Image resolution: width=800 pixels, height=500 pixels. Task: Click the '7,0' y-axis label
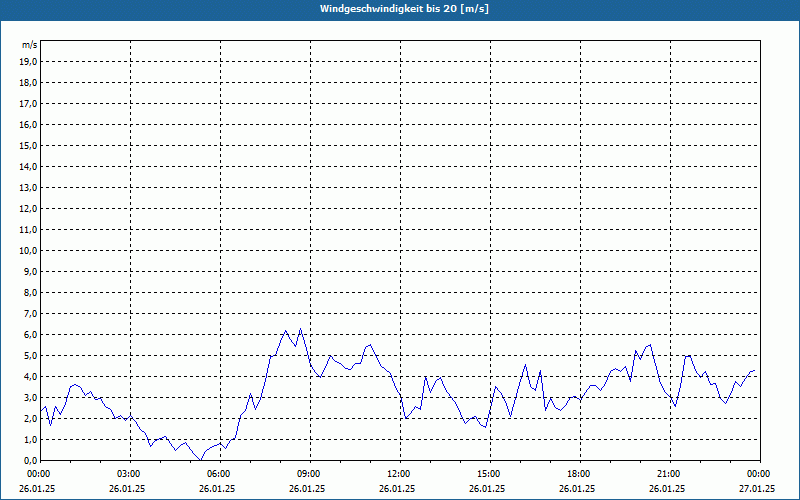click(x=30, y=313)
